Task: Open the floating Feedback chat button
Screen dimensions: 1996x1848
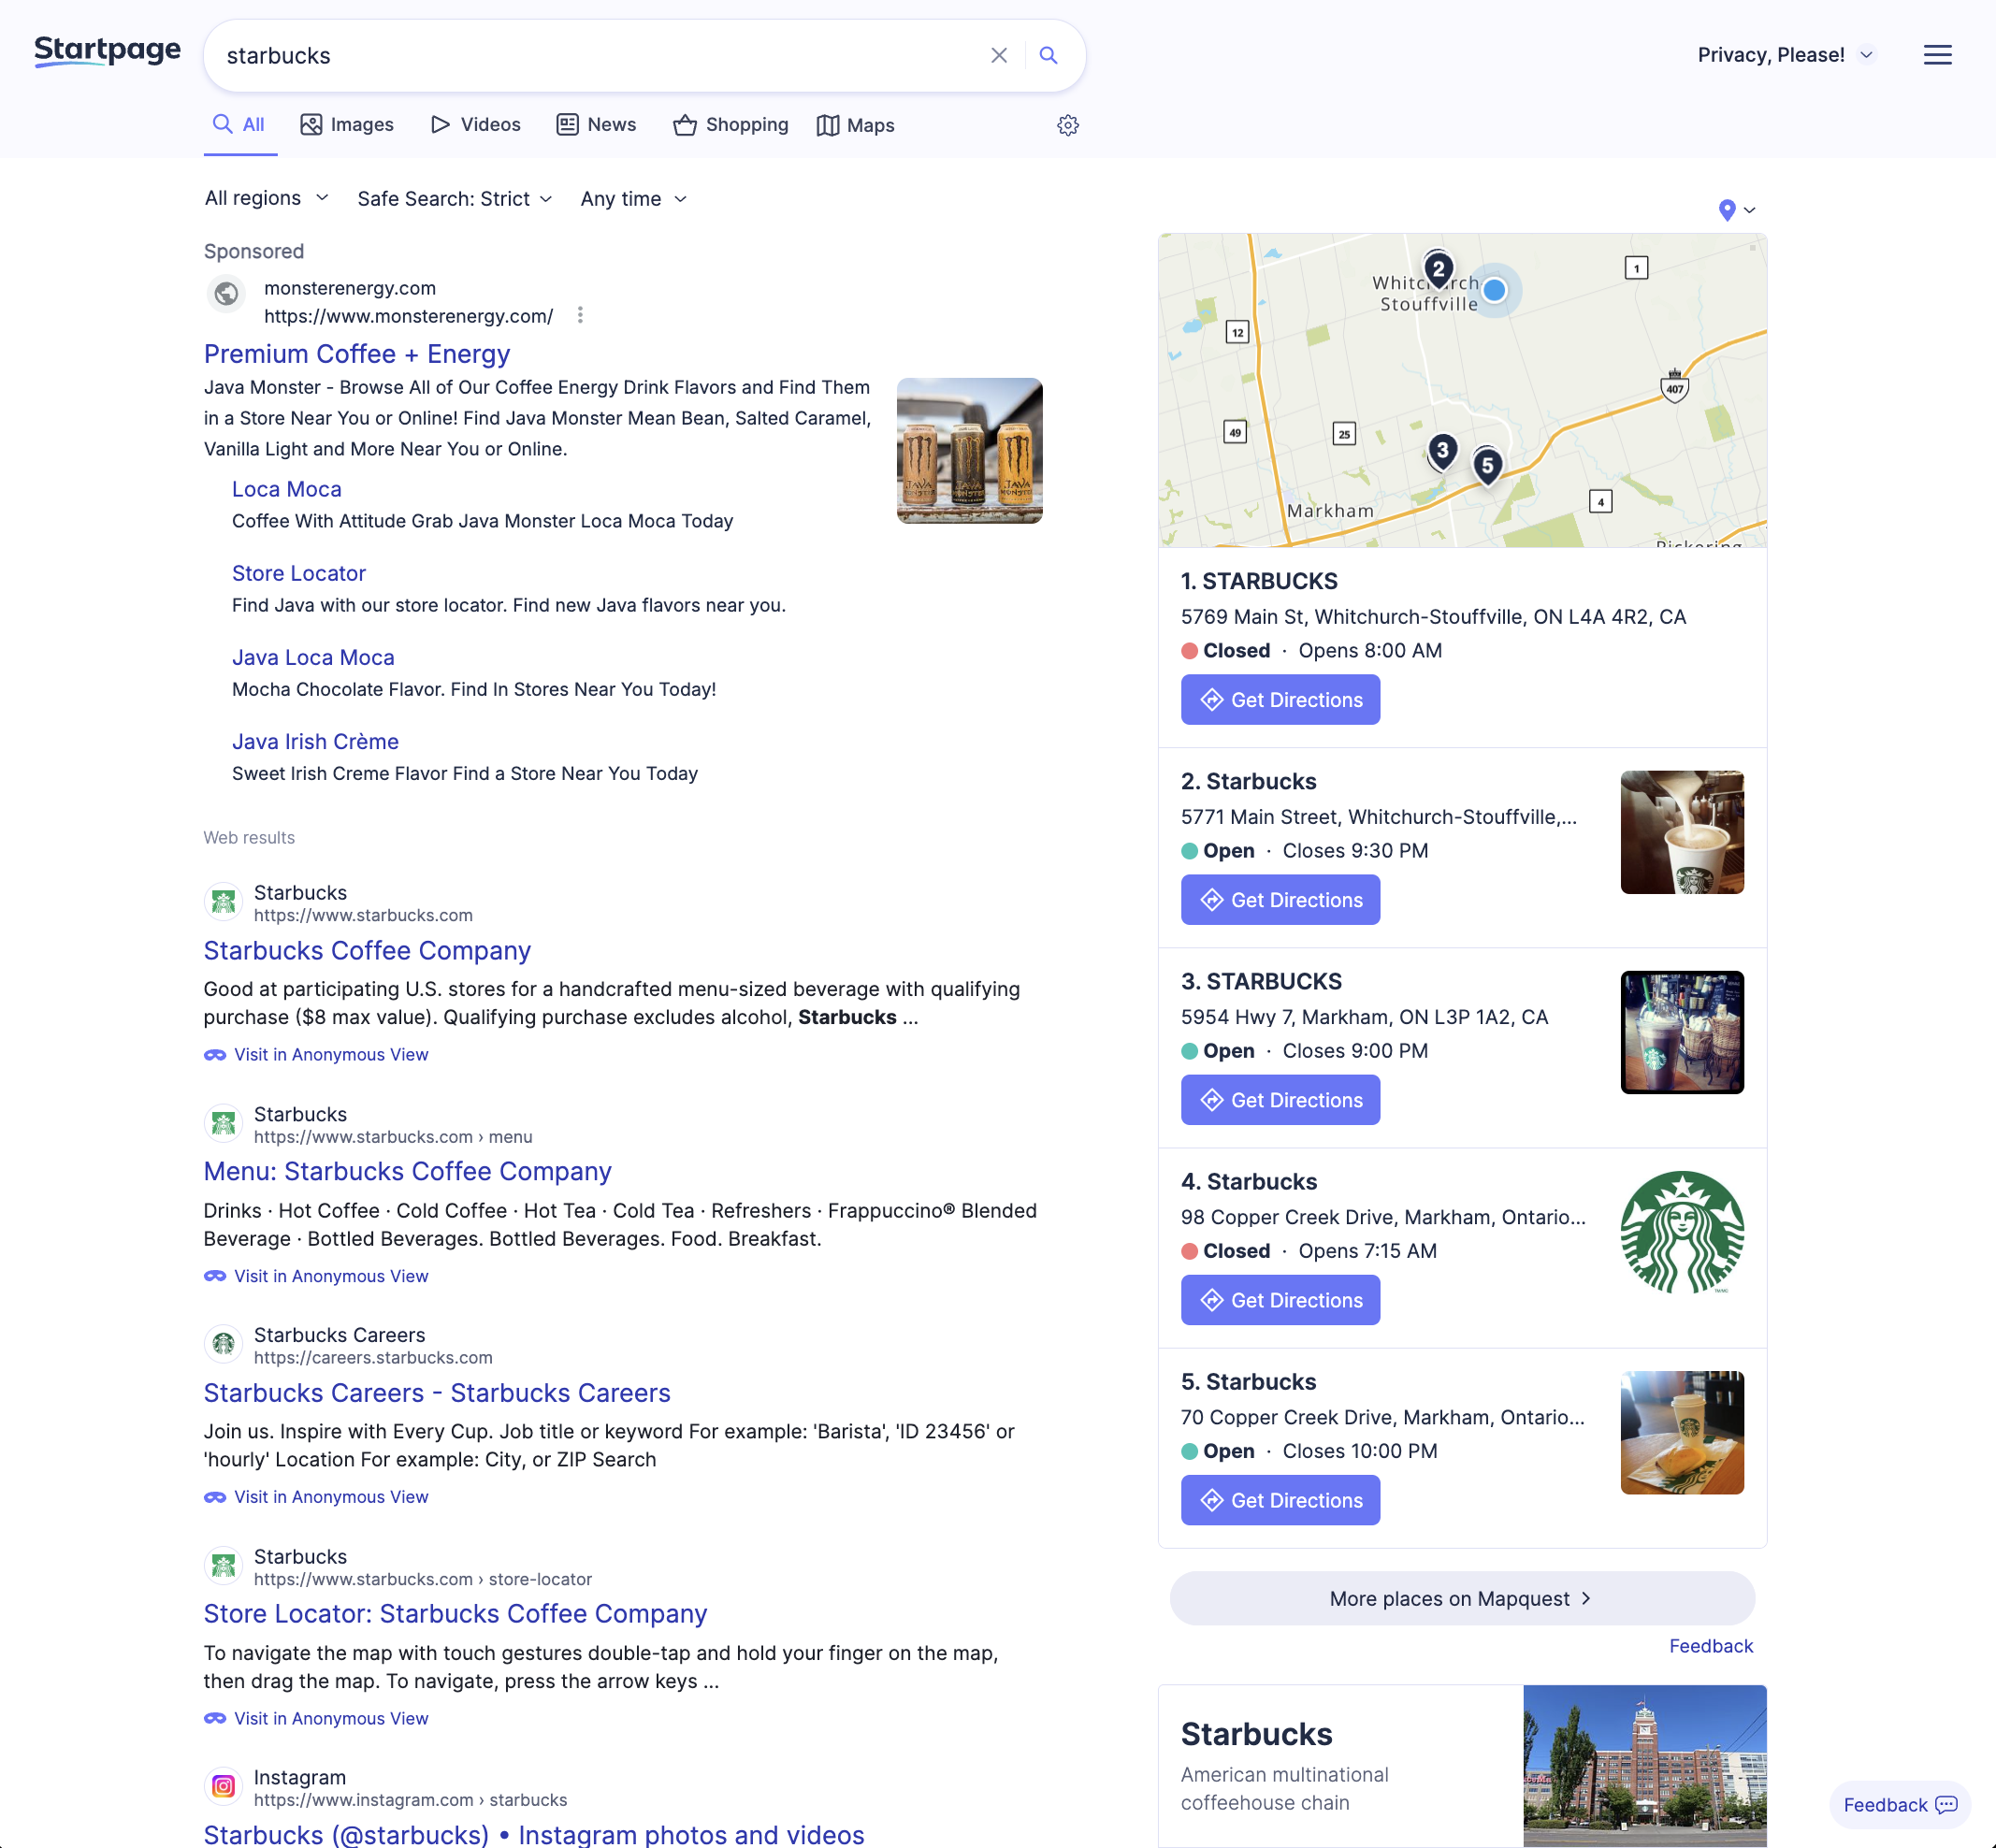Action: [x=1900, y=1805]
